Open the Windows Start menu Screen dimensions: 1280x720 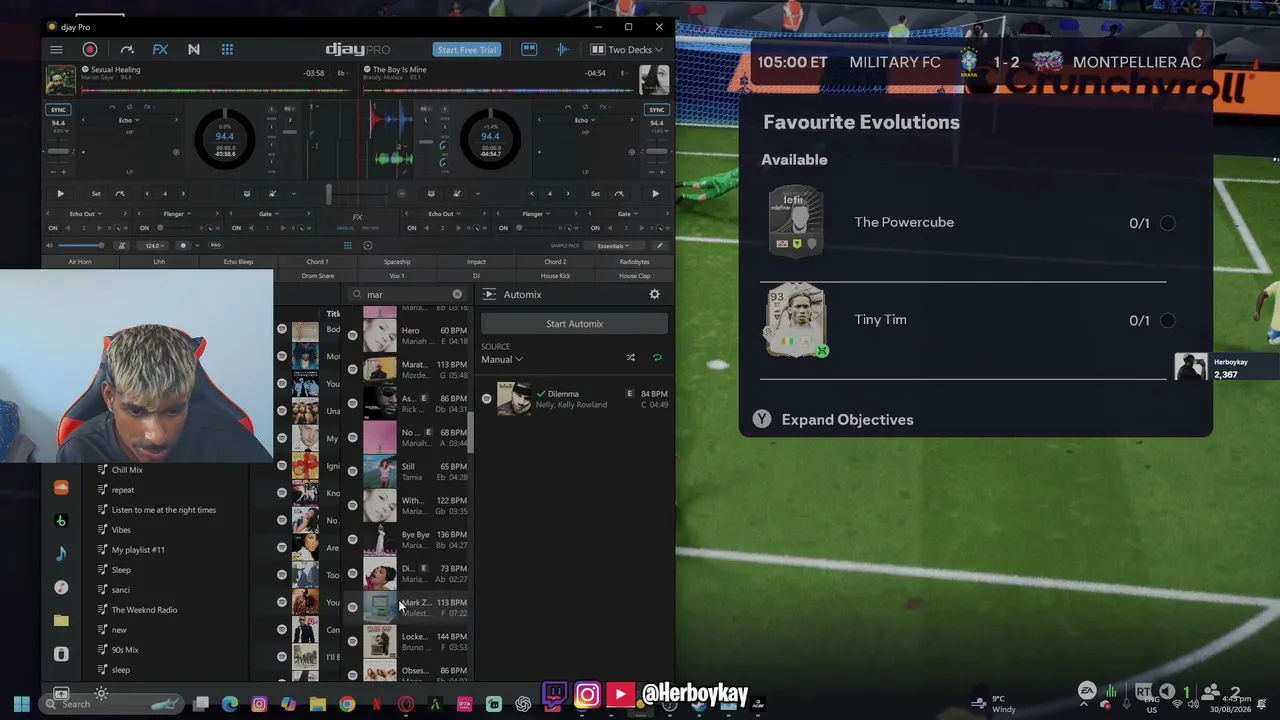click(21, 704)
